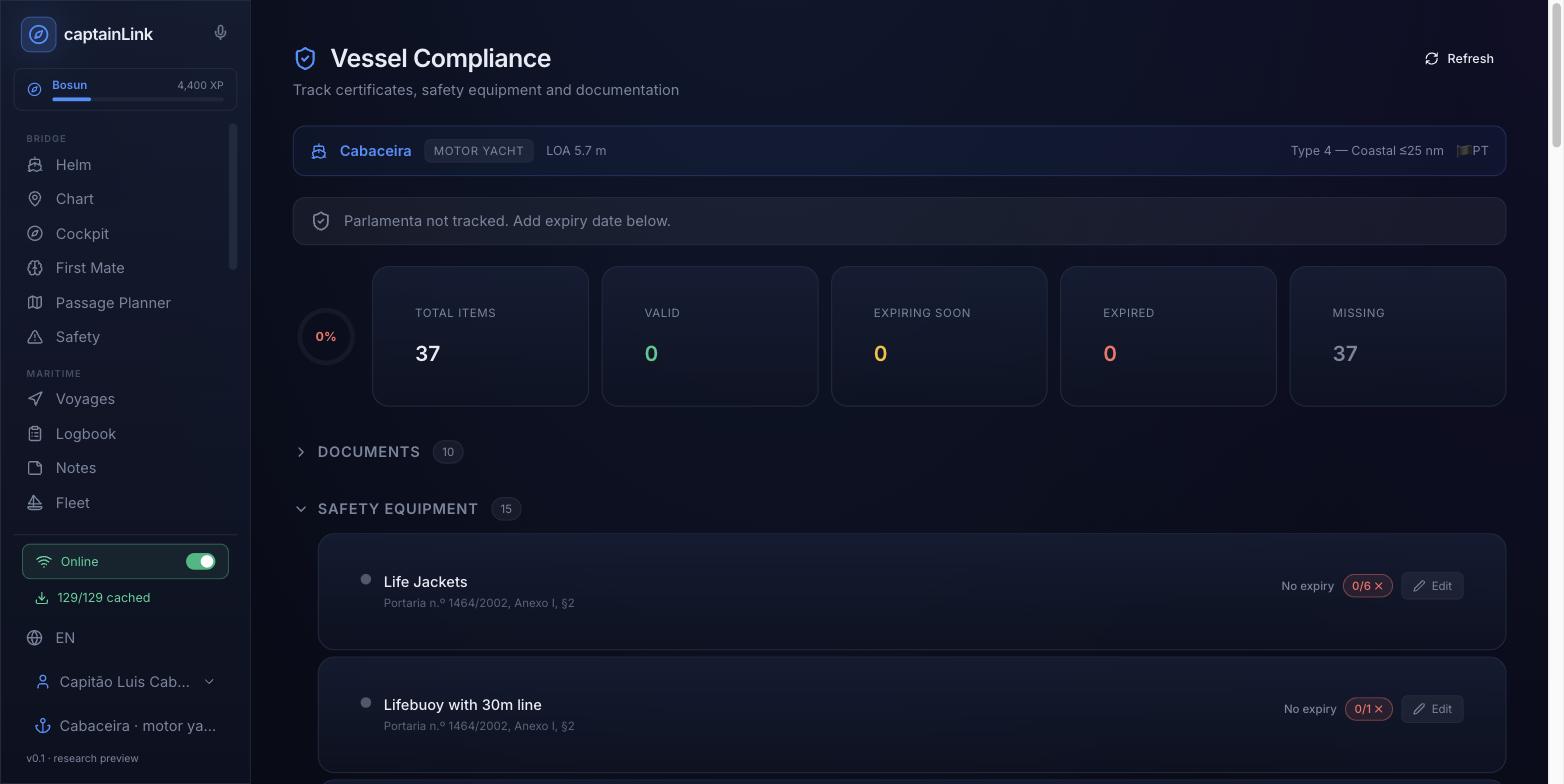Viewport: 1564px width, 784px height.
Task: Click the Cabaceira vessel ship icon
Action: [319, 151]
